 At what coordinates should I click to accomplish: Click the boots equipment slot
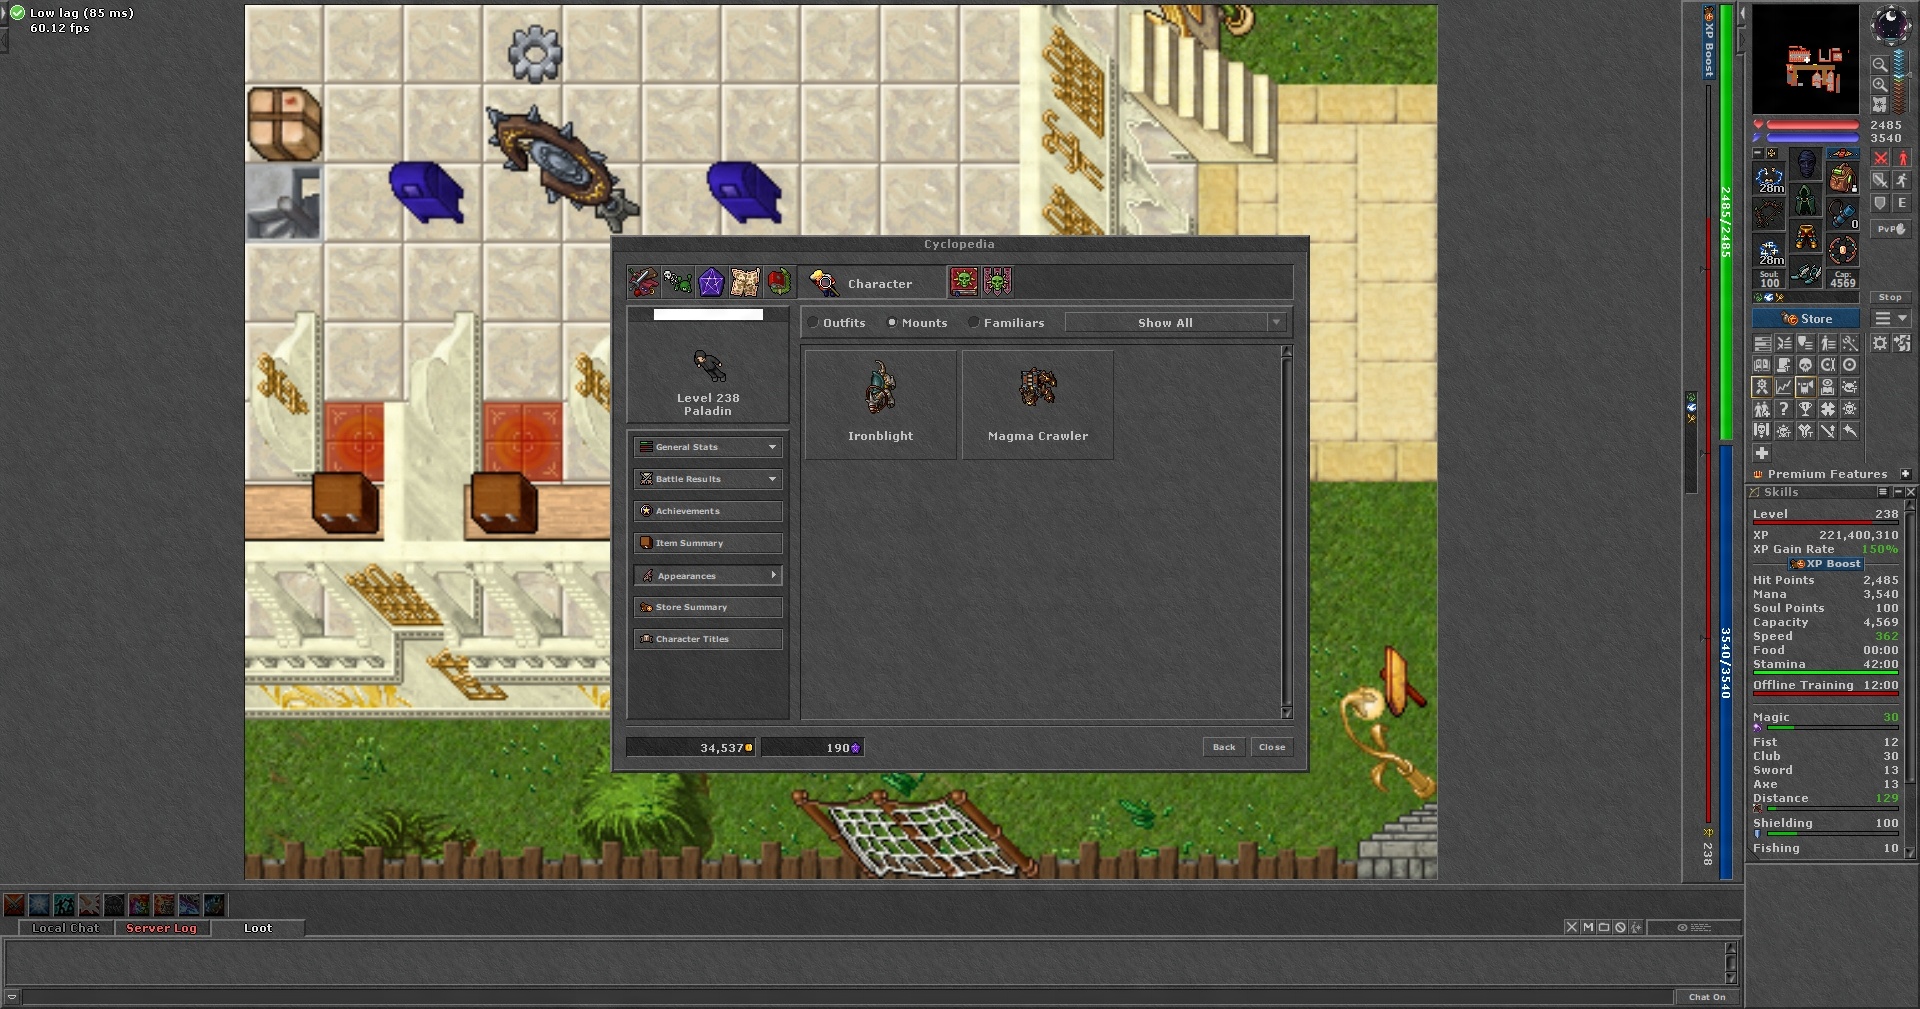tap(1806, 273)
